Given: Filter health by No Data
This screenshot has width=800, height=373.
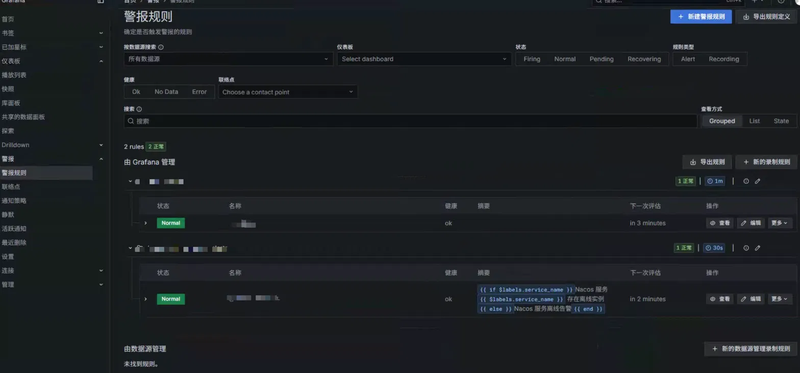Looking at the screenshot, I should click(x=166, y=92).
